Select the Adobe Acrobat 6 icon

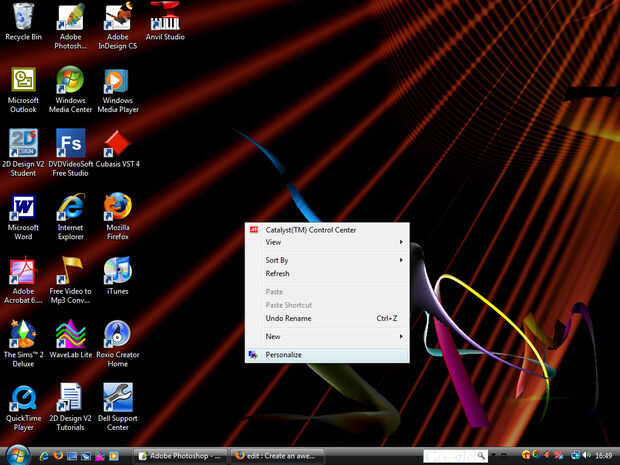tap(23, 281)
